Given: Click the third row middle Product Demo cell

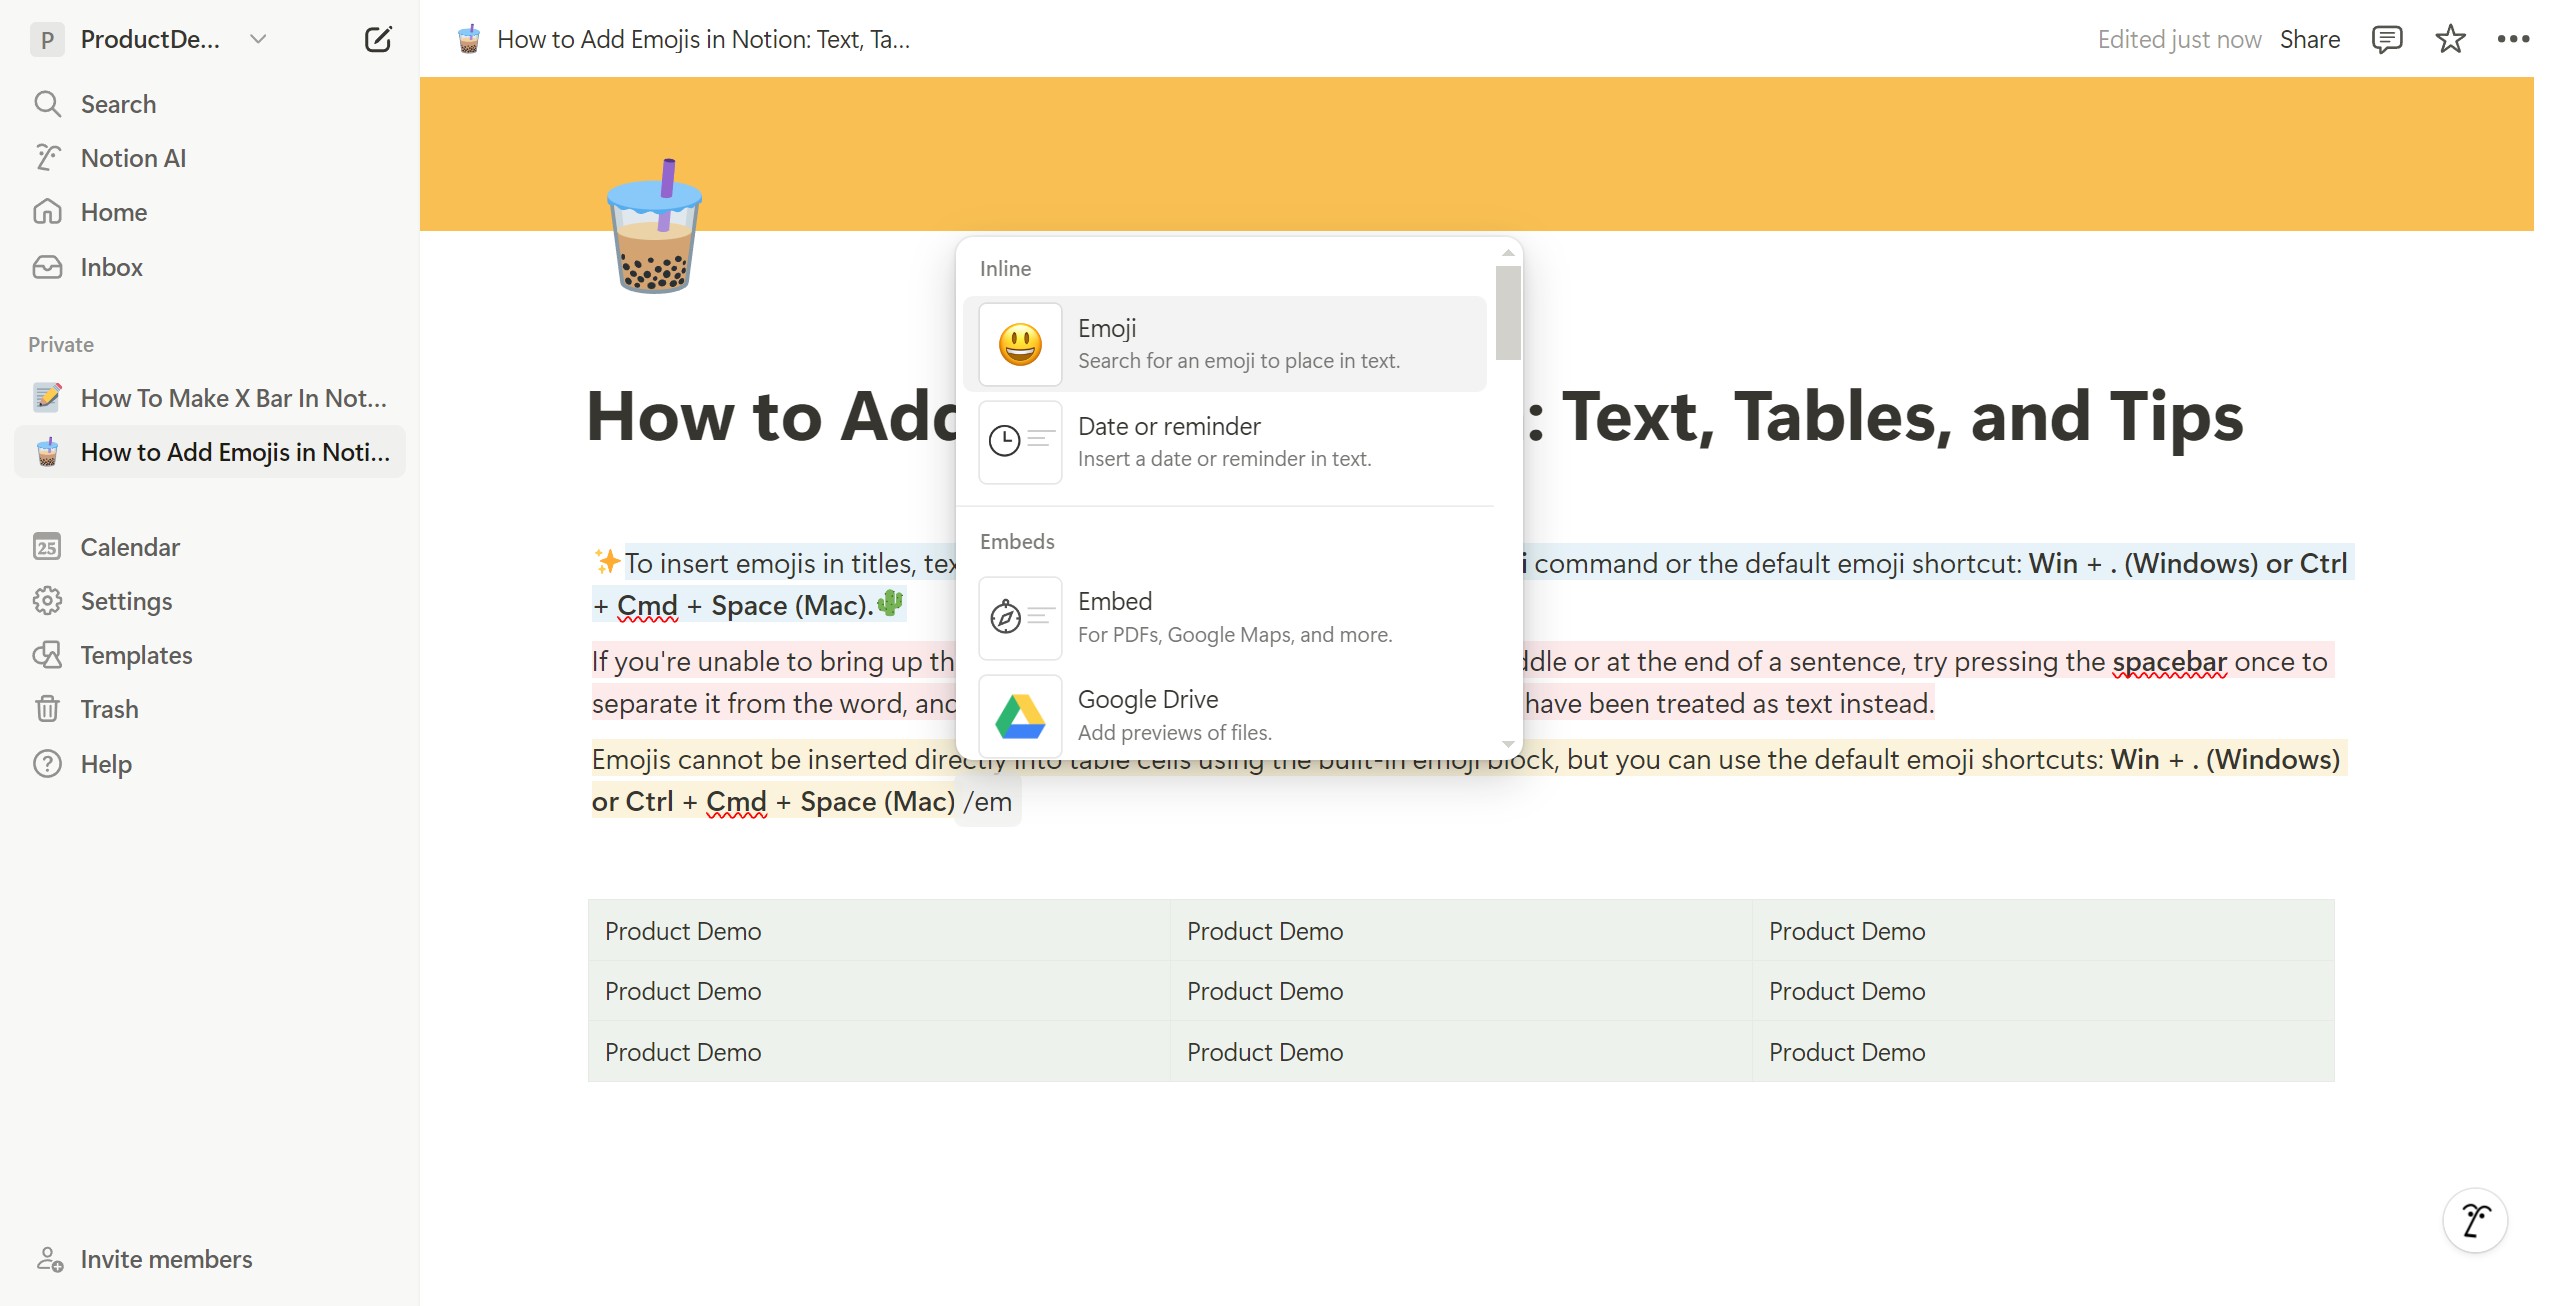Looking at the screenshot, I should click(1461, 1052).
